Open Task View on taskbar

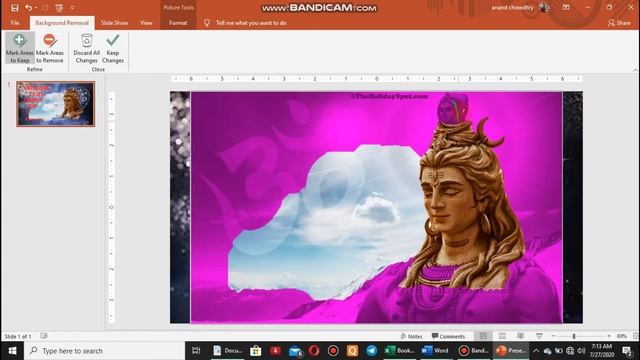(196, 351)
